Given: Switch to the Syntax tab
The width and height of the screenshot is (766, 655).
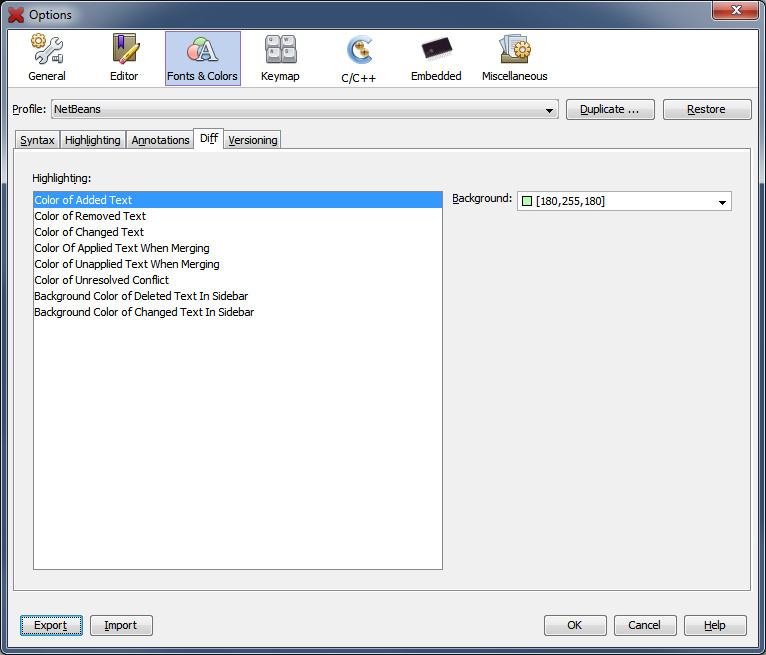Looking at the screenshot, I should (x=37, y=140).
